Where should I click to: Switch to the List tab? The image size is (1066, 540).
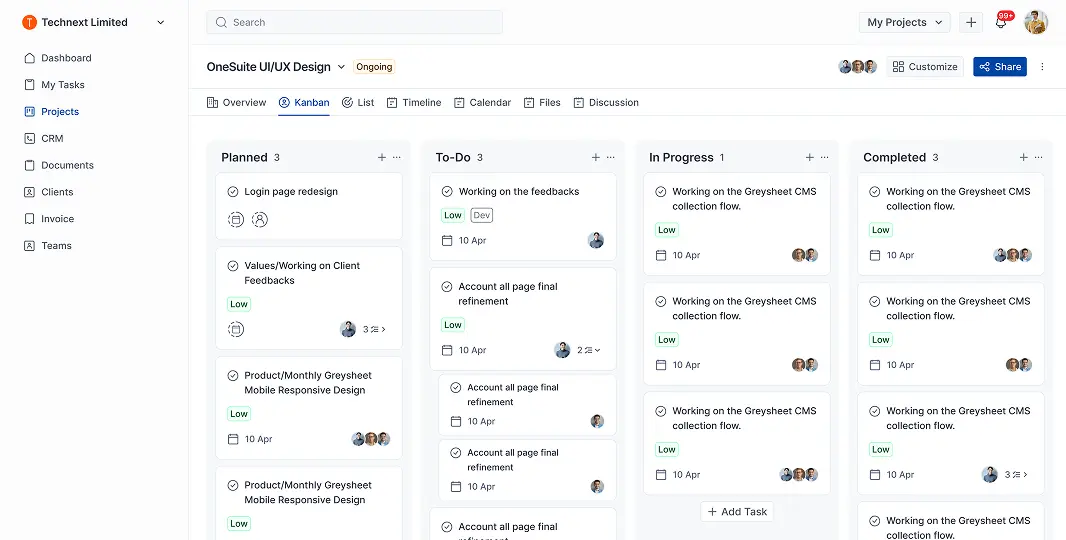tap(358, 103)
